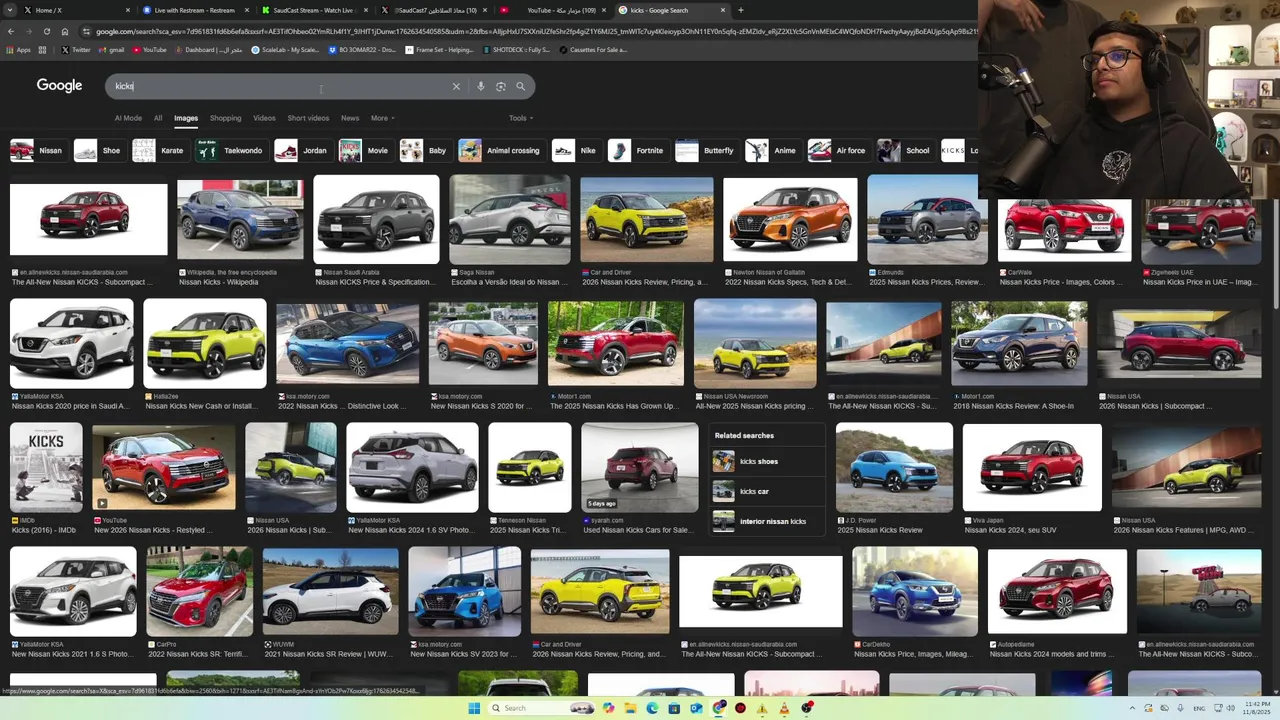Open the SHOTDECK bookmark
The height and width of the screenshot is (720, 1280).
pyautogui.click(x=516, y=49)
